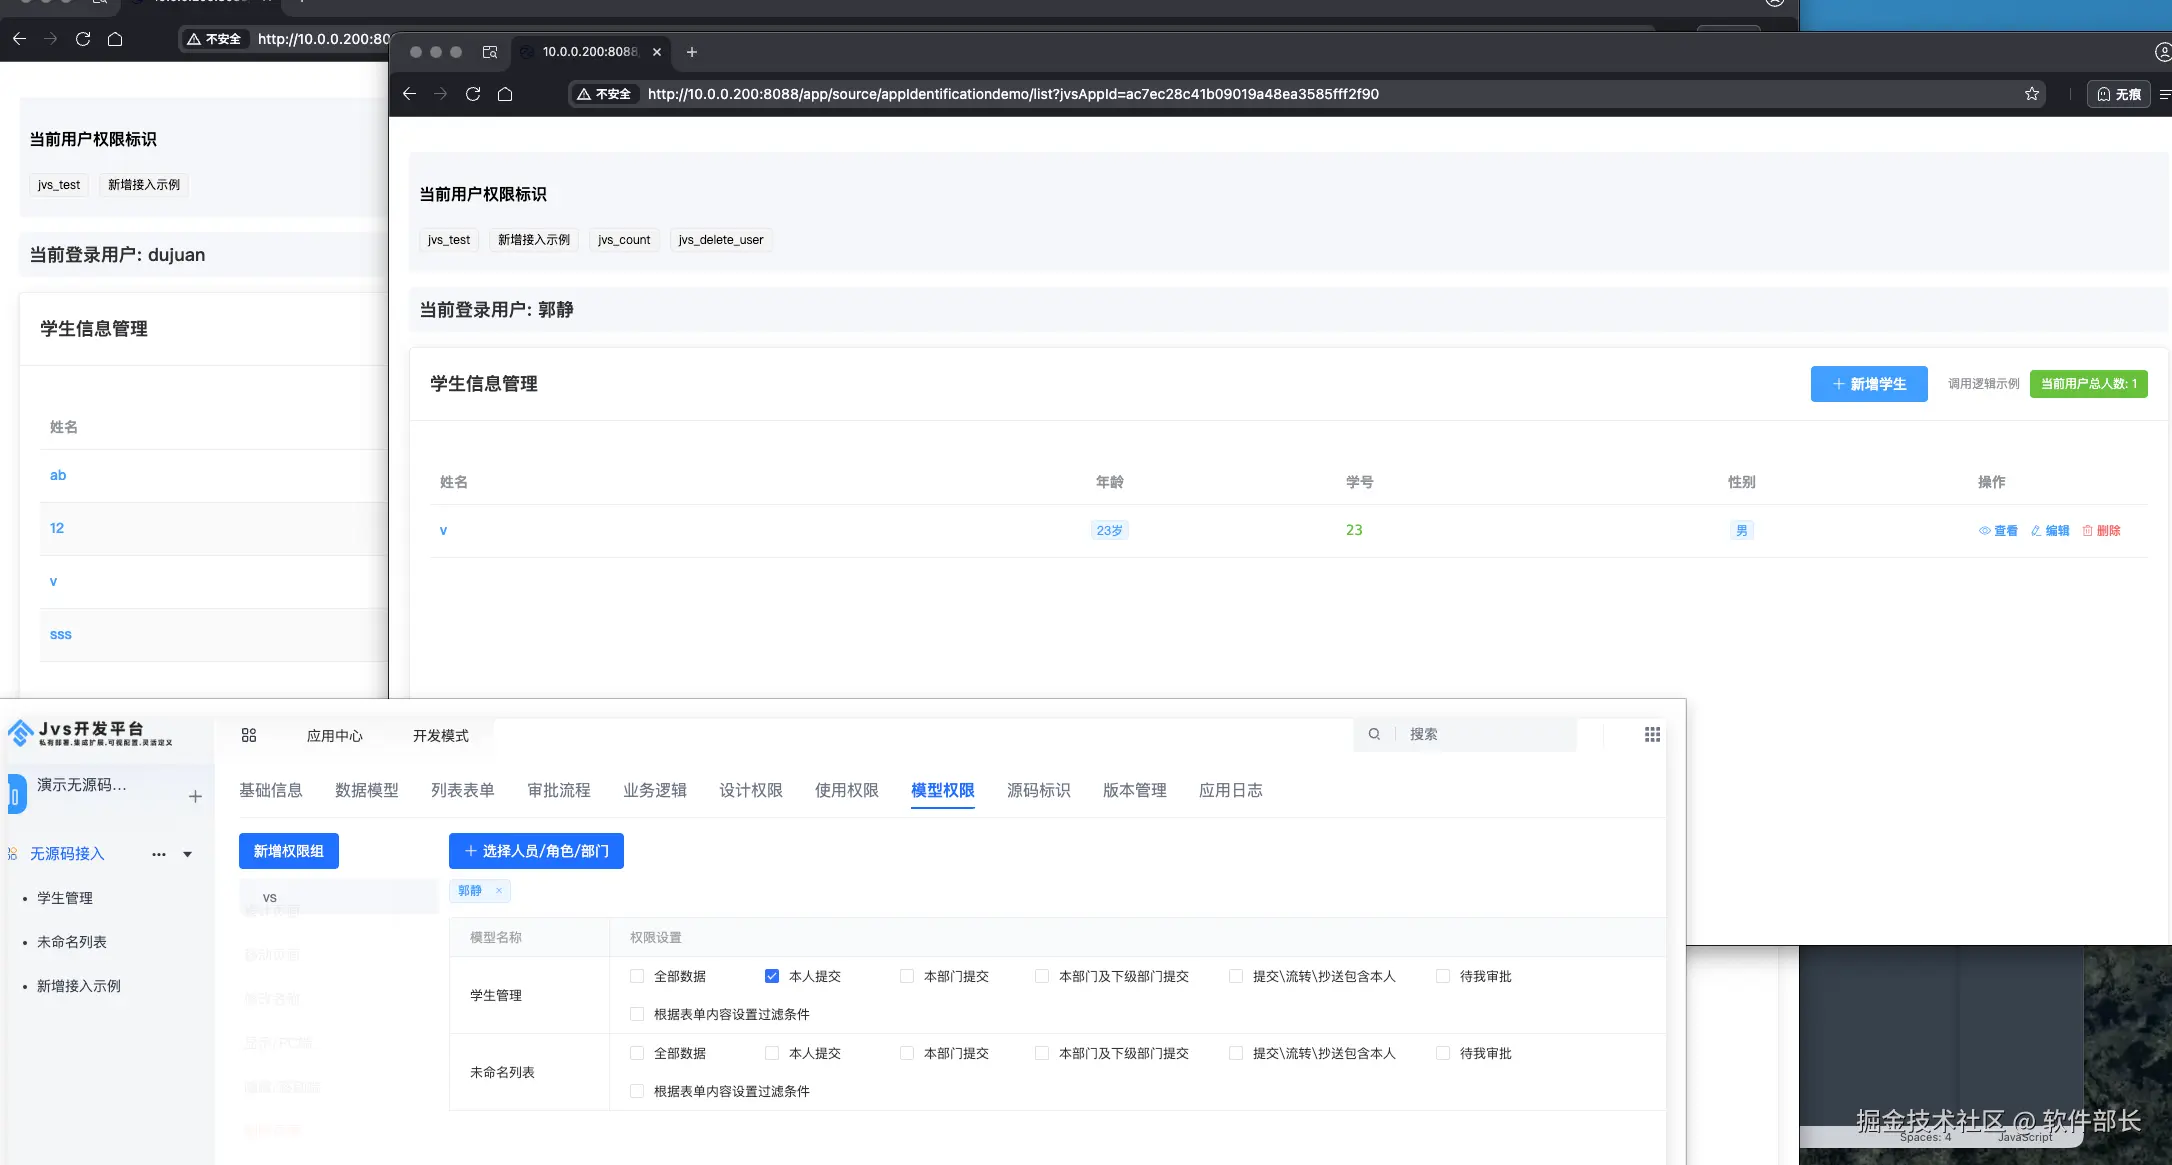Click the bookmark star icon in address bar
Image resolution: width=2172 pixels, height=1165 pixels.
coord(2031,94)
